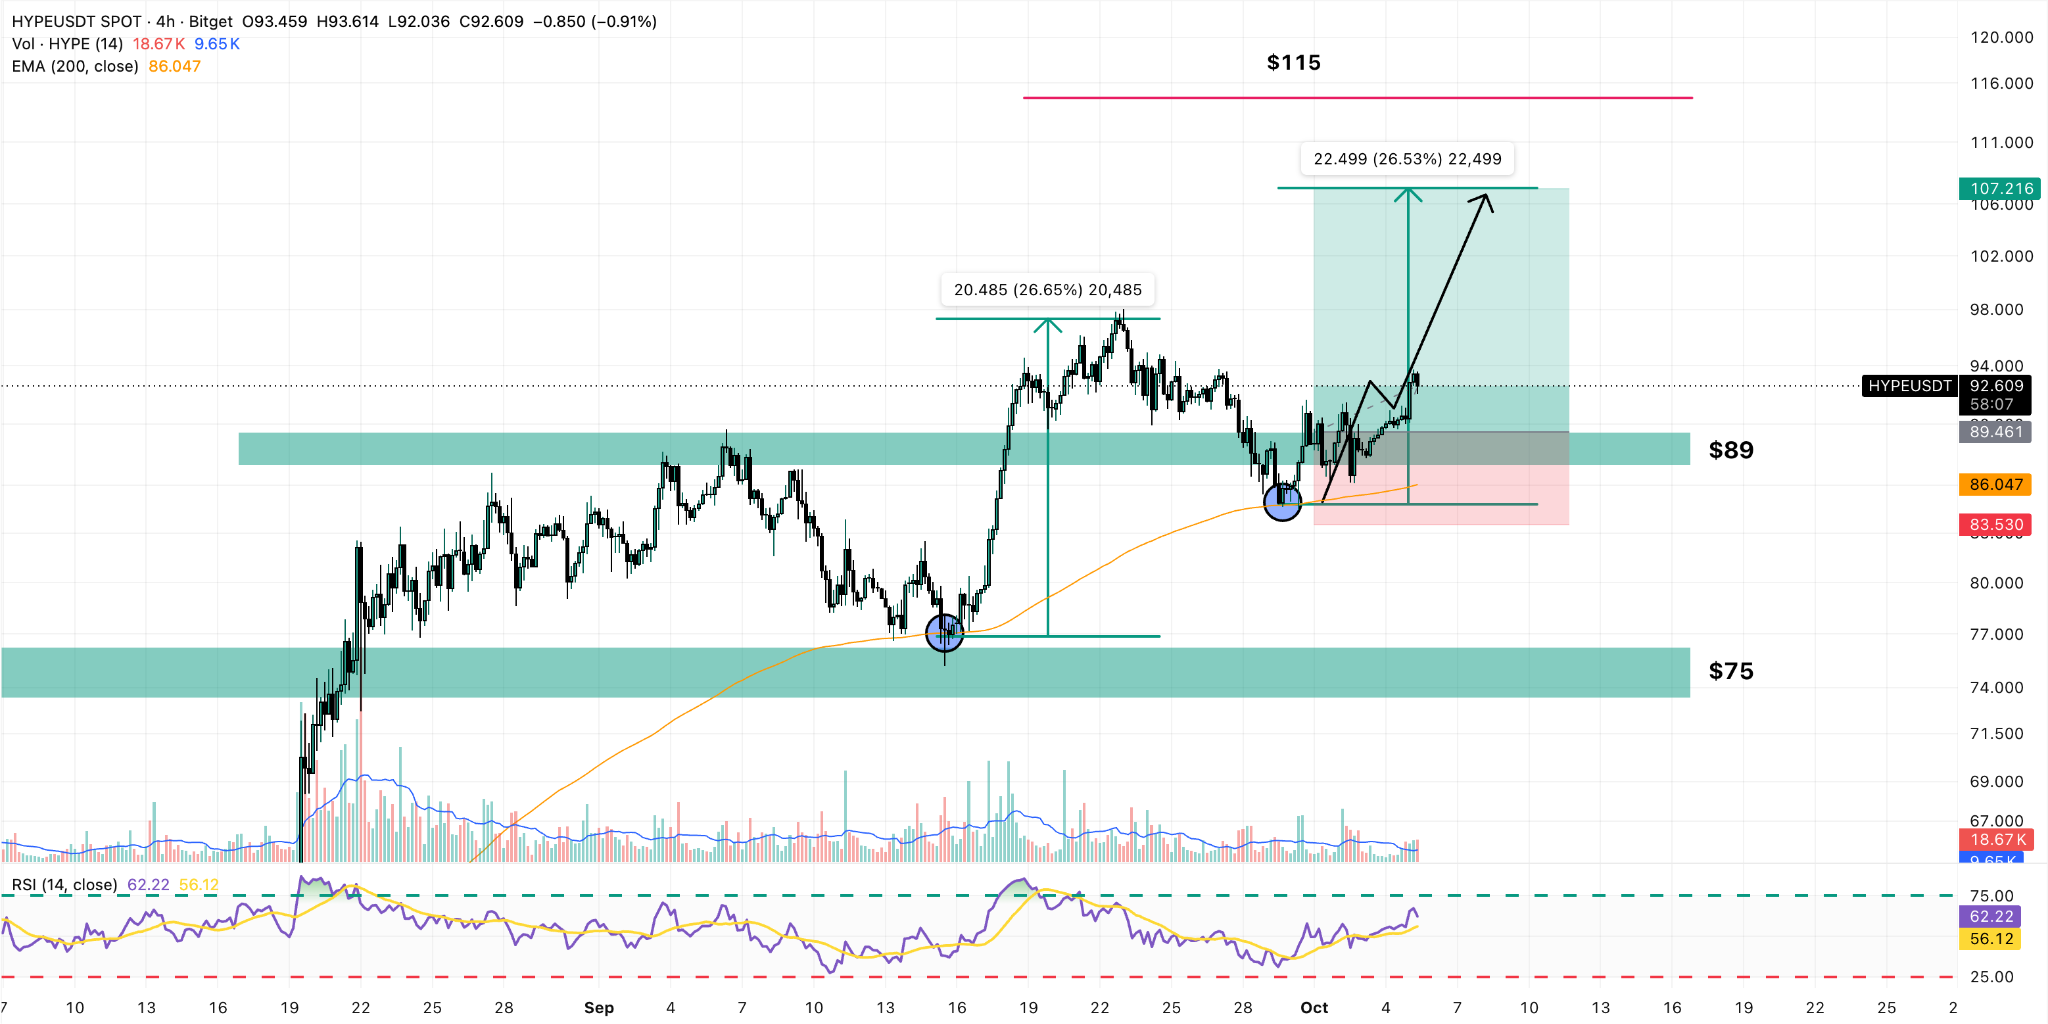Viewport: 2048px width, 1024px height.
Task: Select the EMA (200, close) indicator legend
Action: tap(75, 66)
